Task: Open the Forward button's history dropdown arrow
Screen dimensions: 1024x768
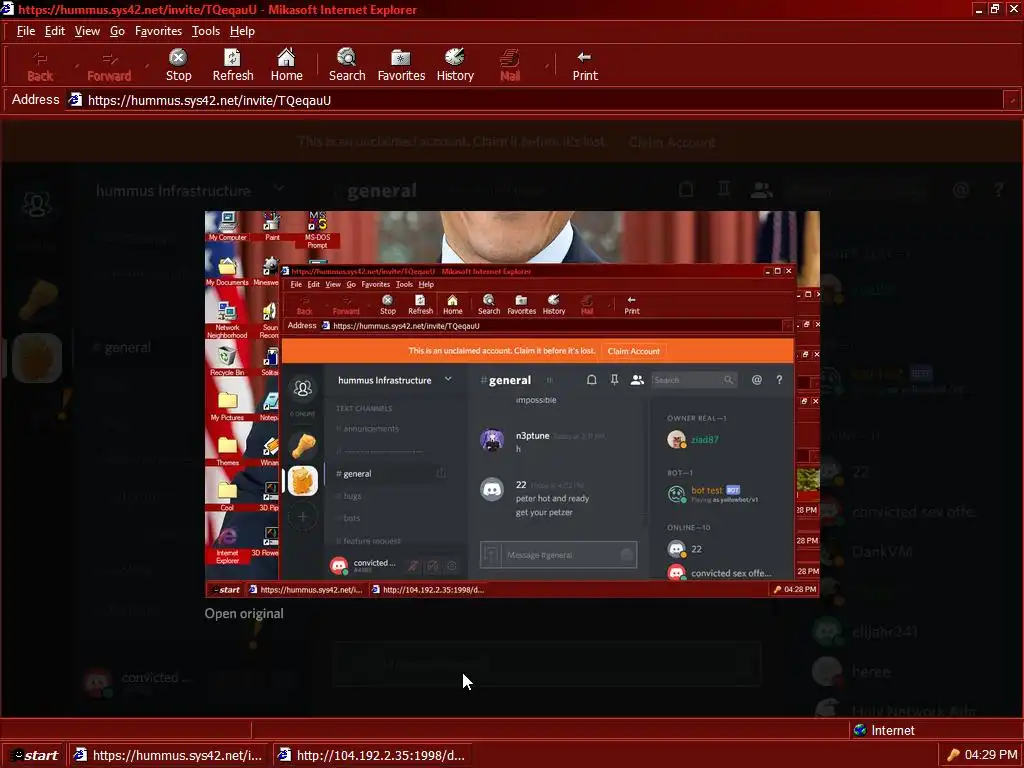Action: (147, 65)
